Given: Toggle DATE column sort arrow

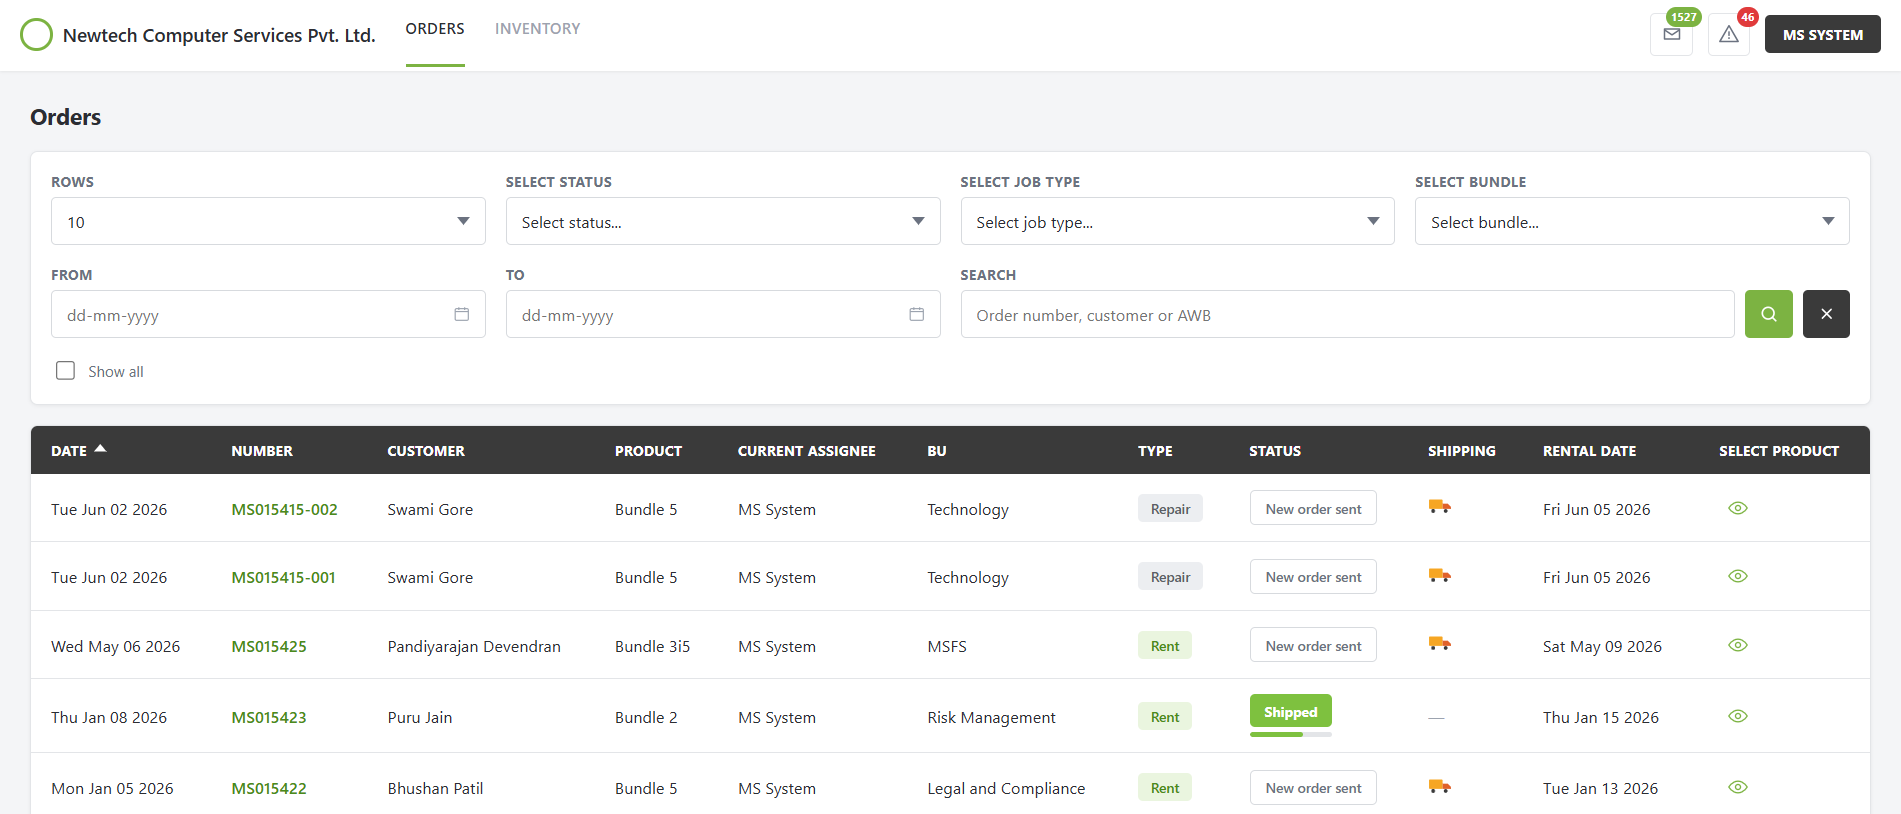Looking at the screenshot, I should (100, 449).
